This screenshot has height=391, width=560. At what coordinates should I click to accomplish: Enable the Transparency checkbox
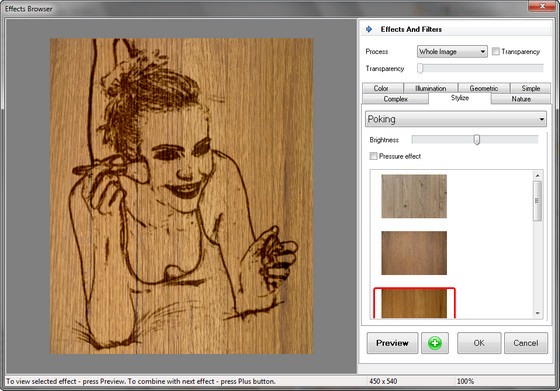(x=495, y=51)
